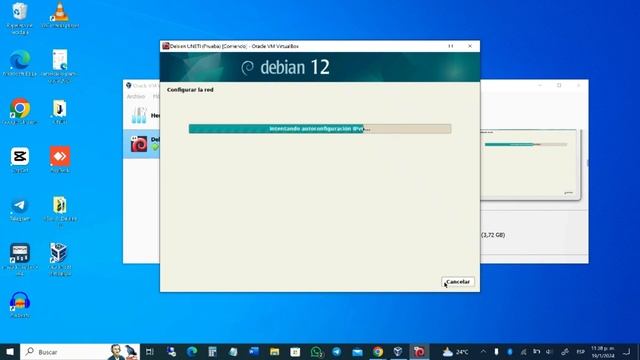640x360 pixels.
Task: Open the ESP language indicator
Action: pos(580,351)
